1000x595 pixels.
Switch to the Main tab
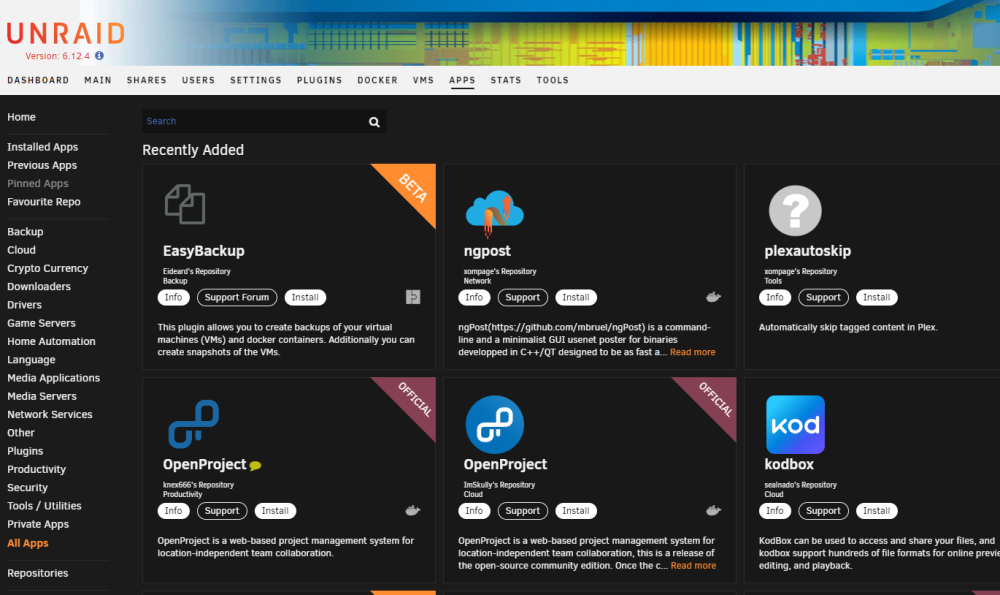pyautogui.click(x=98, y=80)
